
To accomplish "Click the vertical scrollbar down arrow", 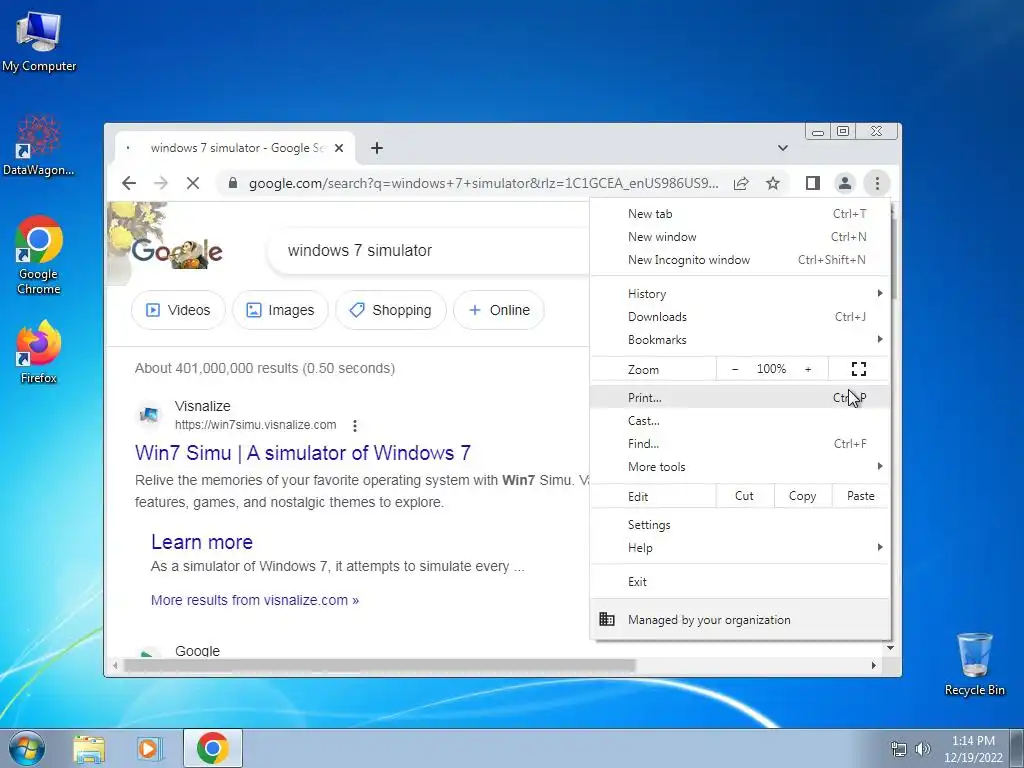I will 890,648.
